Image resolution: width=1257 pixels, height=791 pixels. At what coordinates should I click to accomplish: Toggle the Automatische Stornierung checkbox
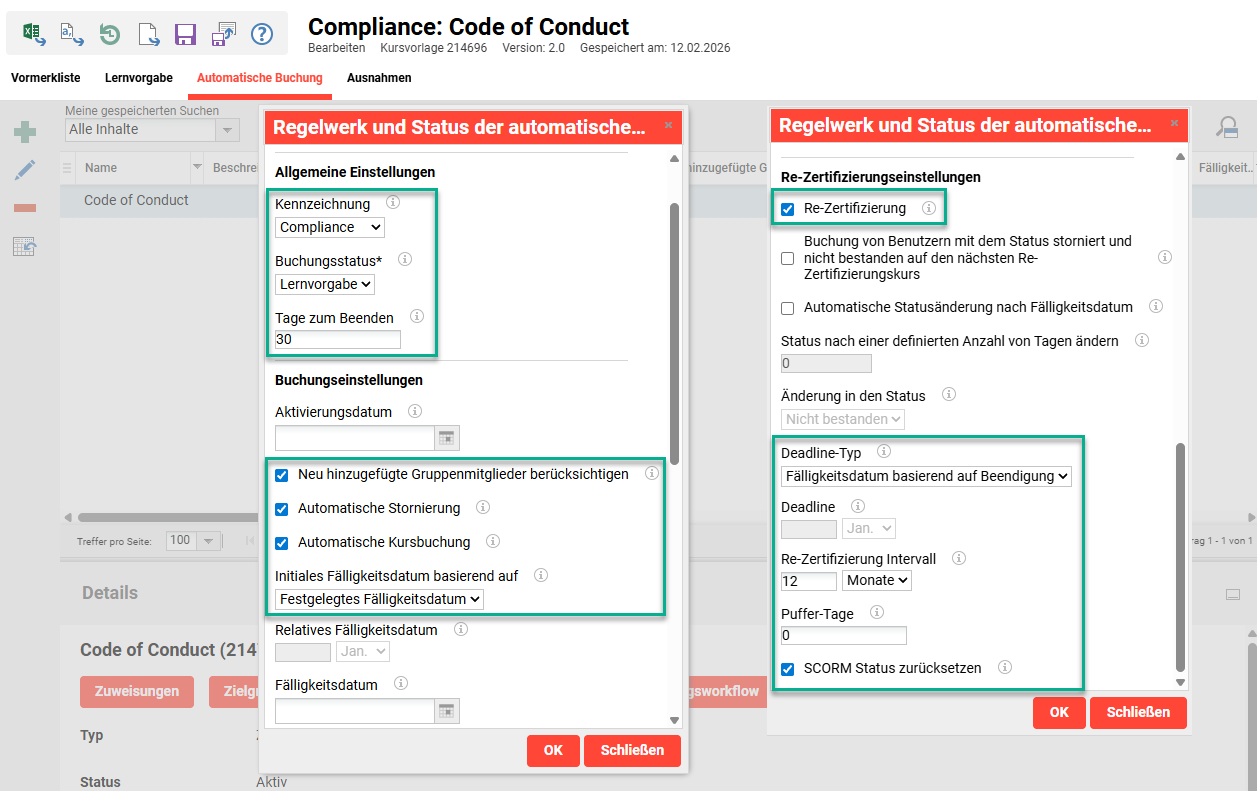coord(282,509)
